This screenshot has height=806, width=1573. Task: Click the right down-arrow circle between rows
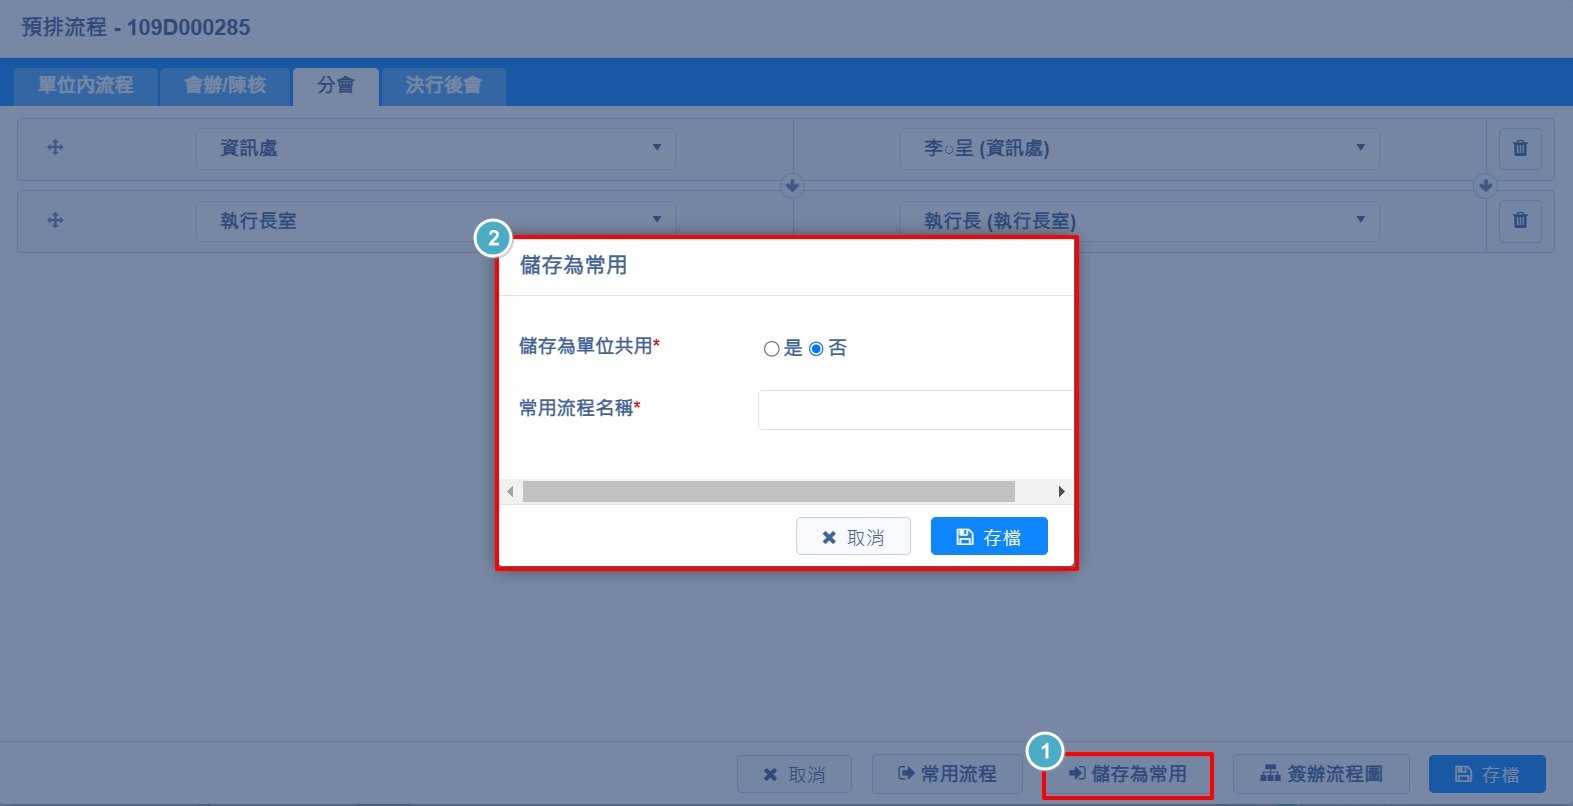pos(1485,185)
